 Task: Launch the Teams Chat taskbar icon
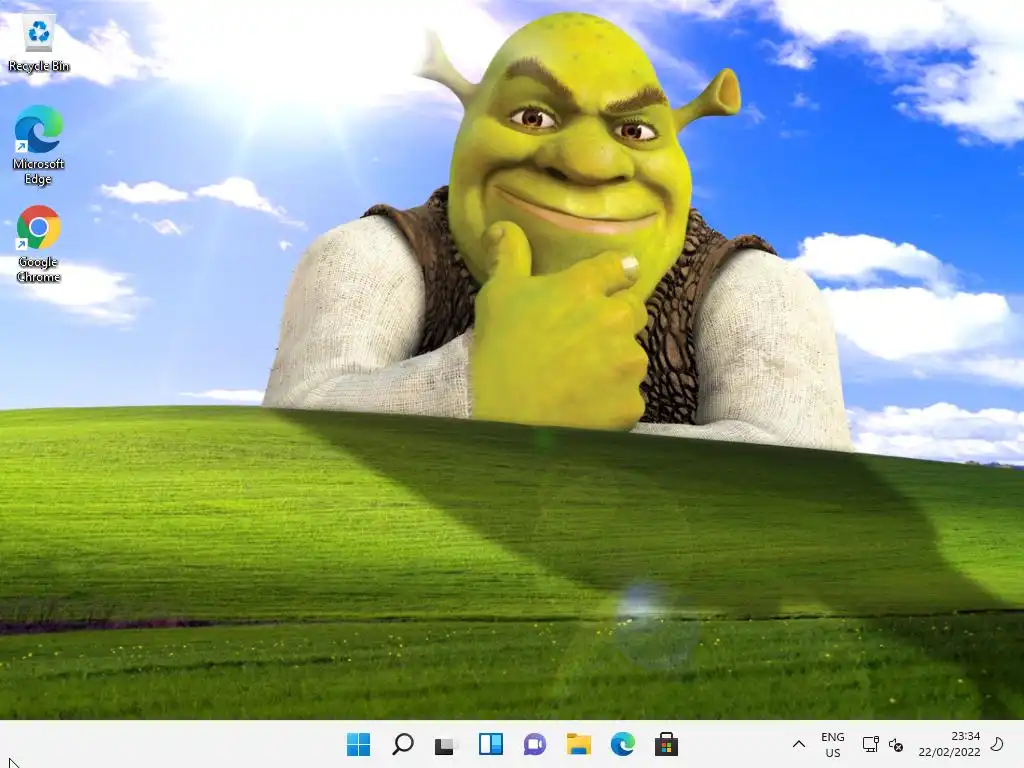[x=535, y=744]
